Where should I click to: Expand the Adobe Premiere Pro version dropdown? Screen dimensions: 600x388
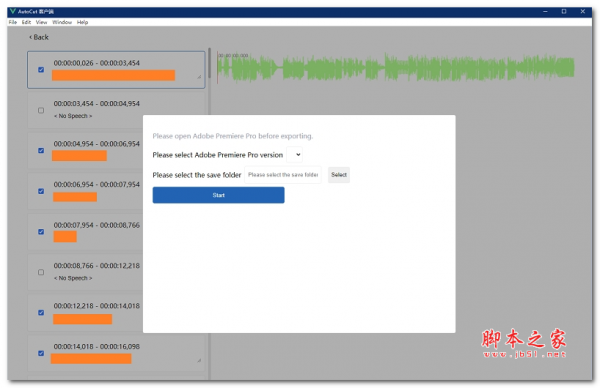(x=294, y=155)
